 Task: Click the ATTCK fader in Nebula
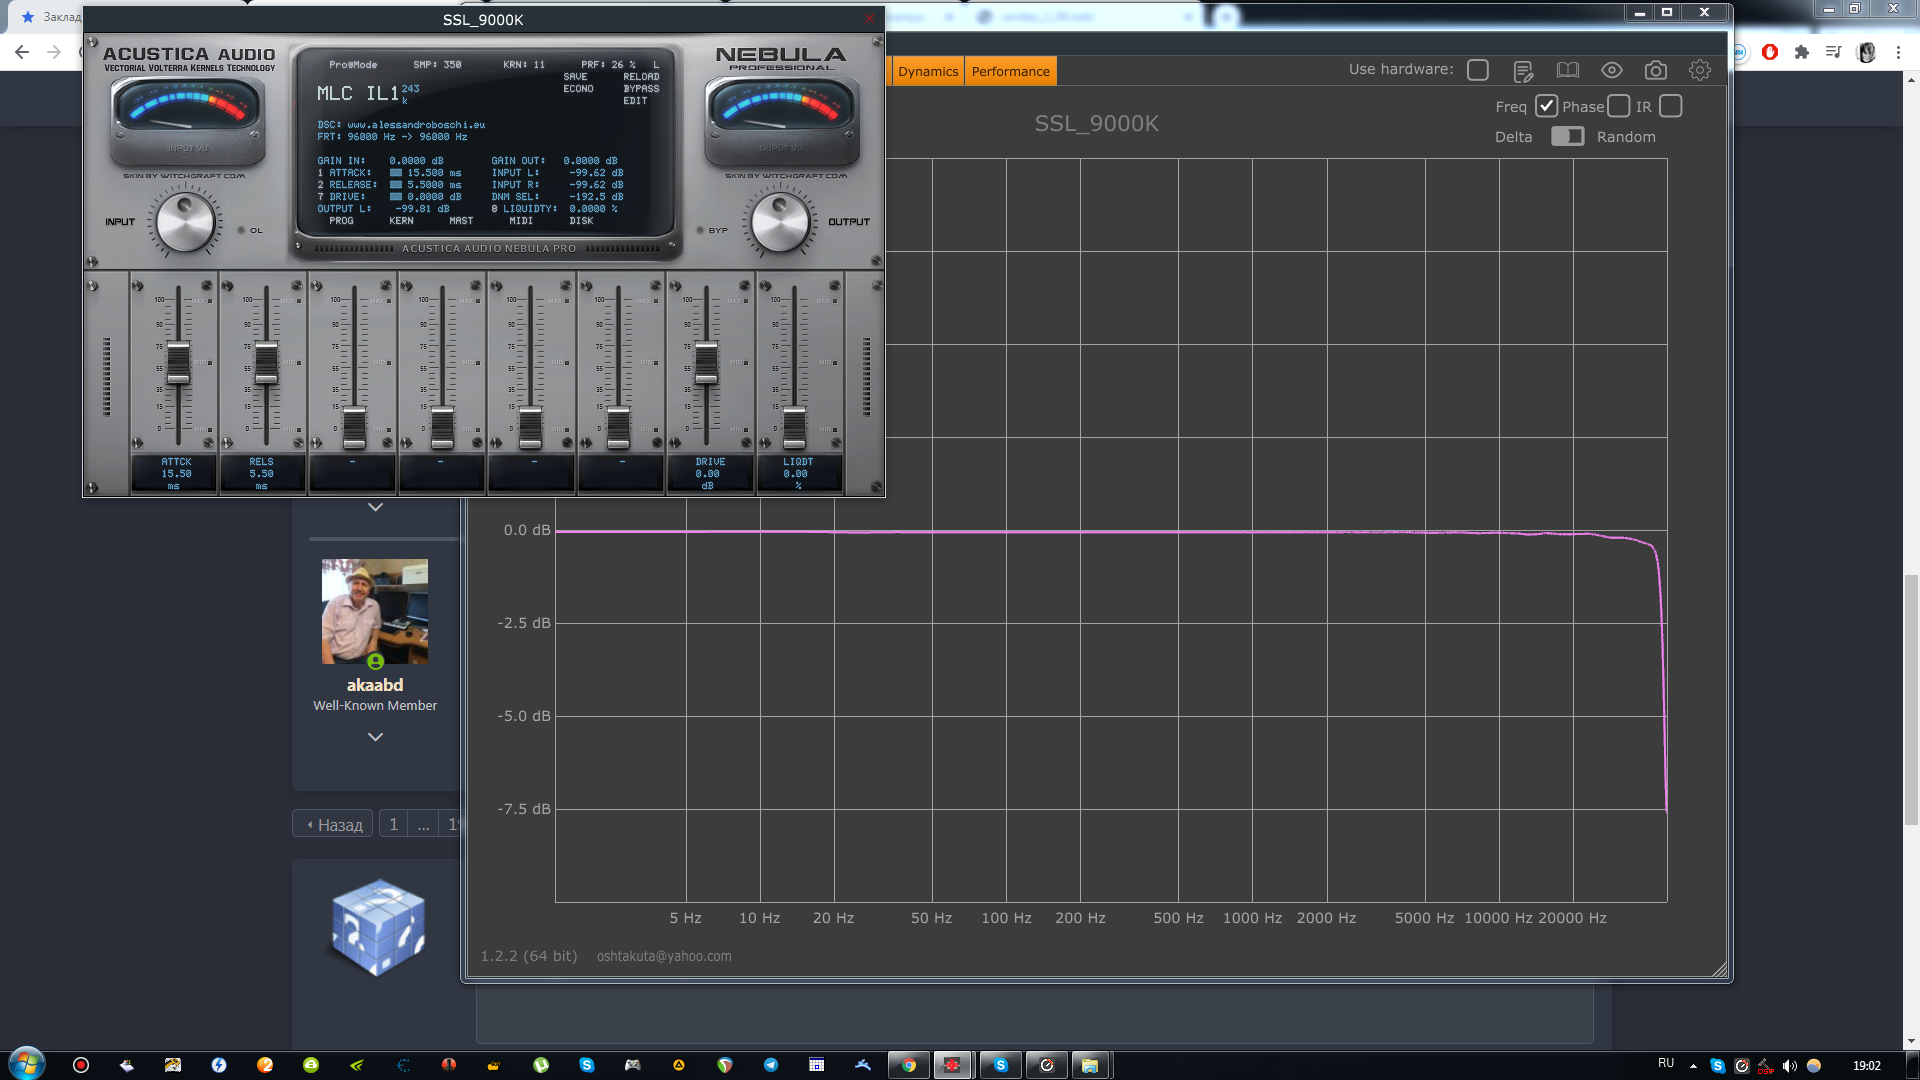[178, 364]
